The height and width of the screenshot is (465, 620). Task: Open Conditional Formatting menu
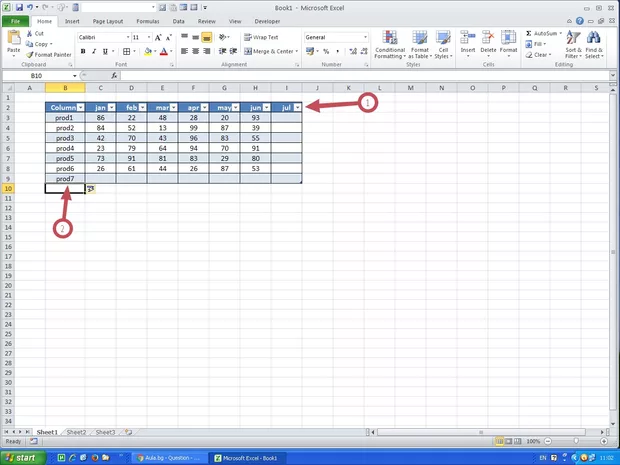390,44
